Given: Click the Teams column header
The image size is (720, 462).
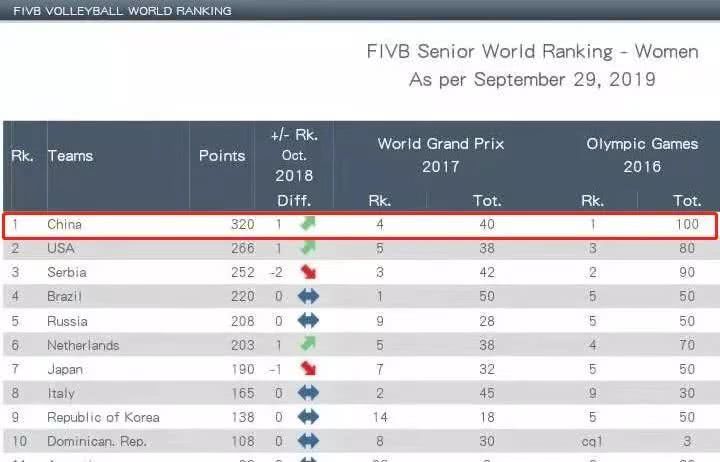Looking at the screenshot, I should tap(71, 156).
